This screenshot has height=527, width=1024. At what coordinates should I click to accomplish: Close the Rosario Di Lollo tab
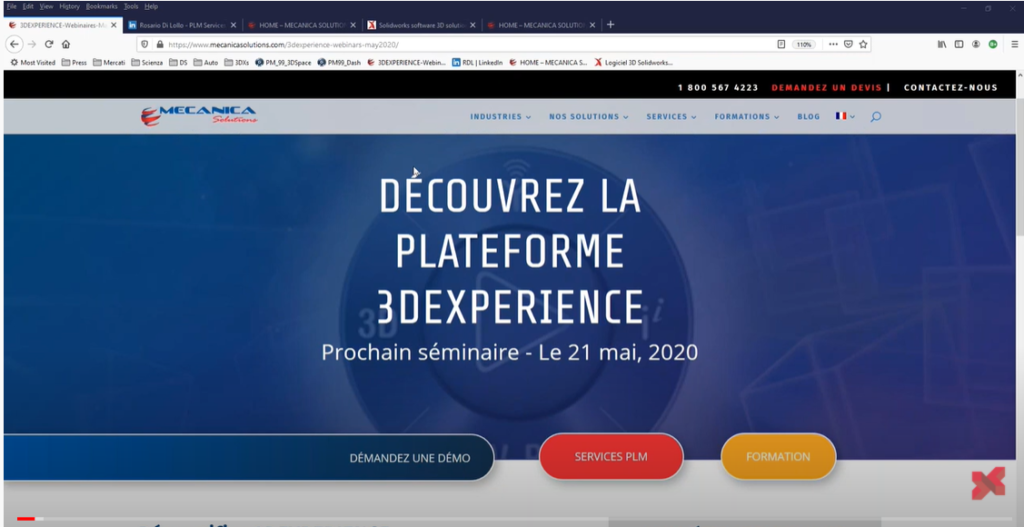tap(233, 25)
